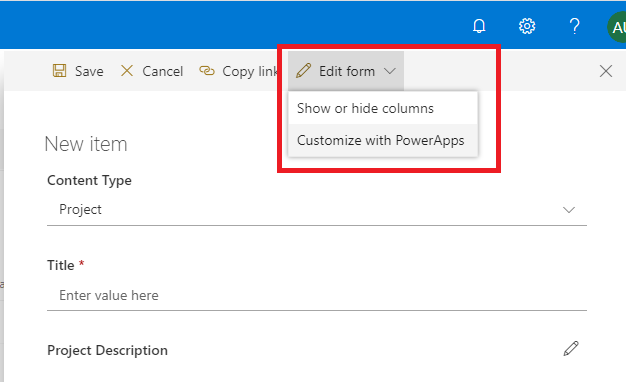
Task: Click the Edit form button
Action: [x=346, y=71]
